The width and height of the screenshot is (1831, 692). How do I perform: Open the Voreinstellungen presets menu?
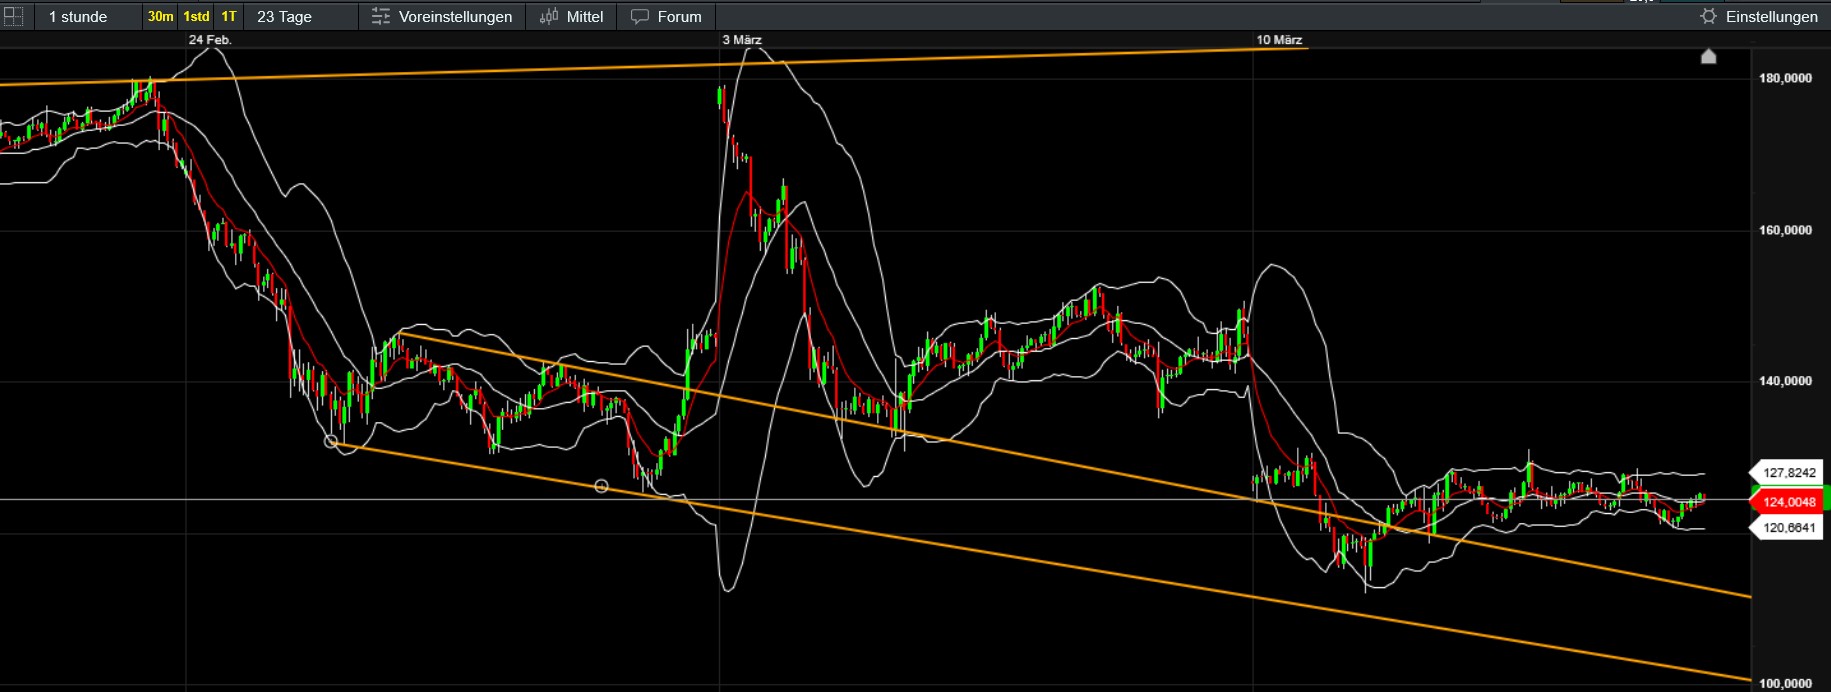click(442, 16)
